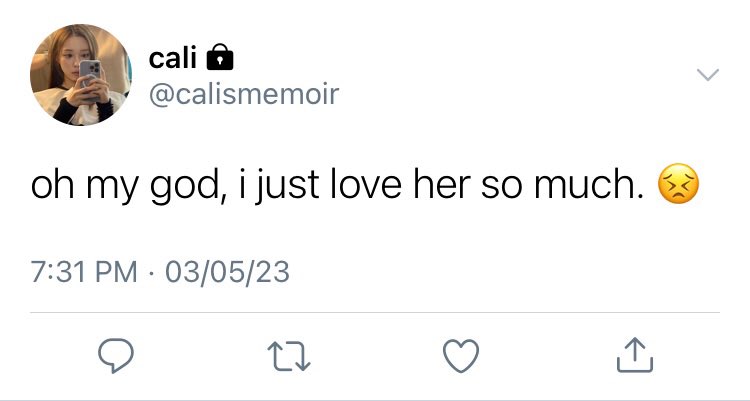Click the word "oh" starting the tweet
Screen dimensions: 750x401
[53, 185]
